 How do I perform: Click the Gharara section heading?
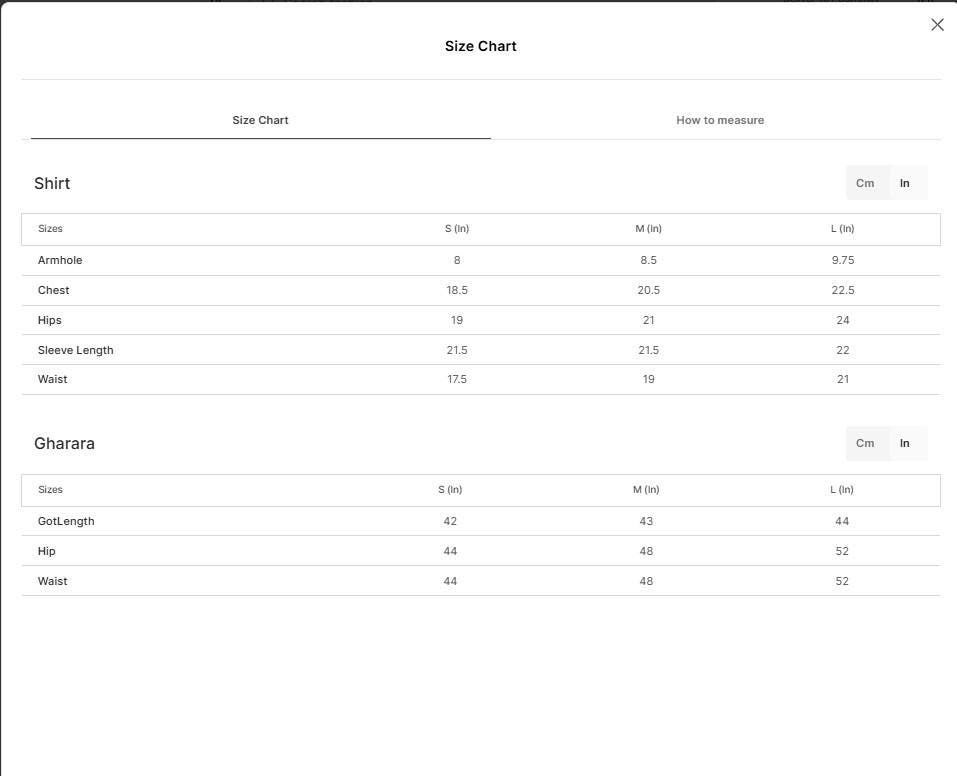(x=64, y=443)
